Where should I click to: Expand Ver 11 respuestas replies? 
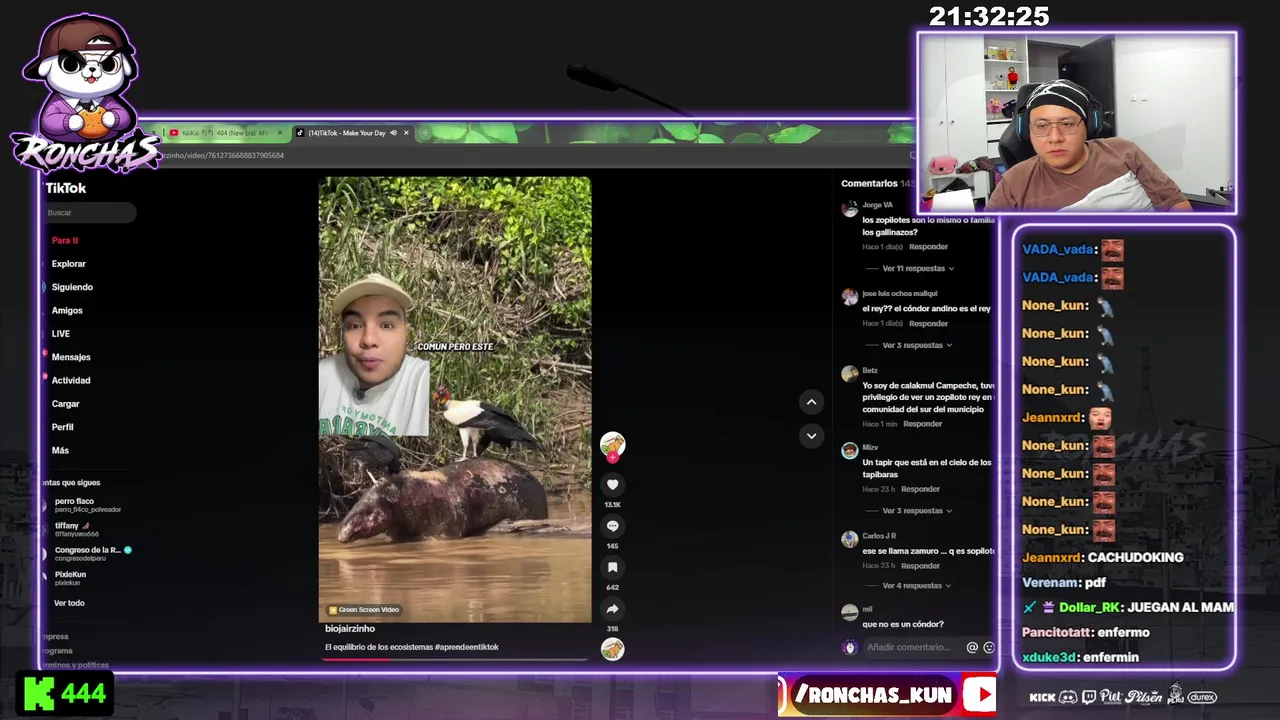click(x=917, y=269)
